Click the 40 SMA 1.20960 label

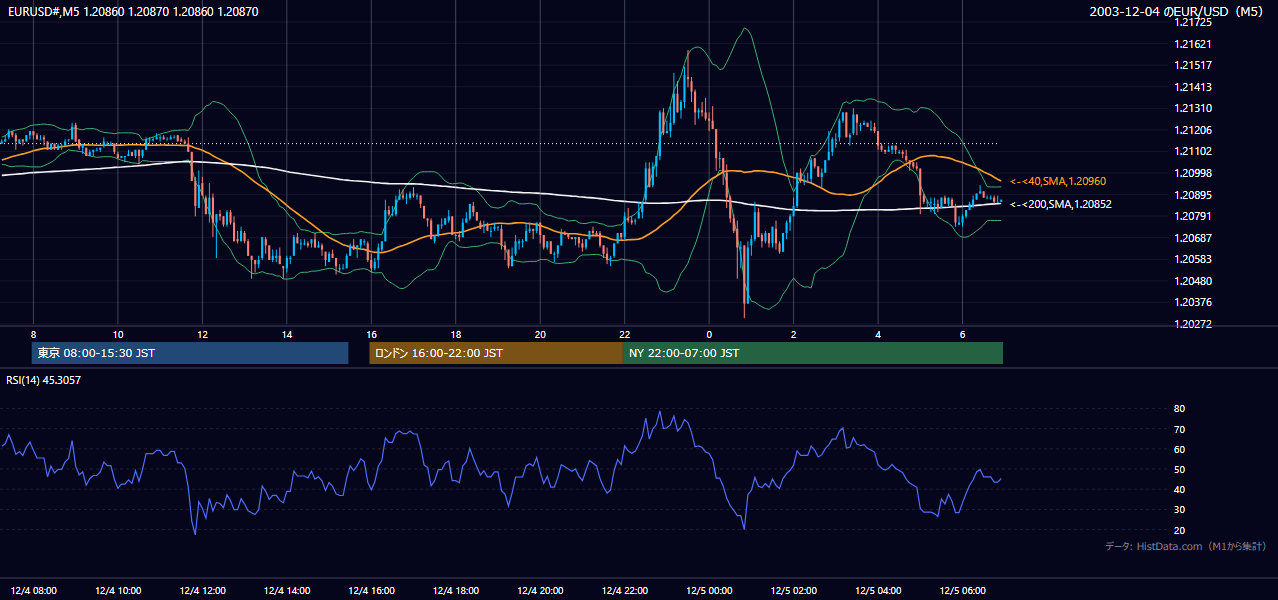1058,181
